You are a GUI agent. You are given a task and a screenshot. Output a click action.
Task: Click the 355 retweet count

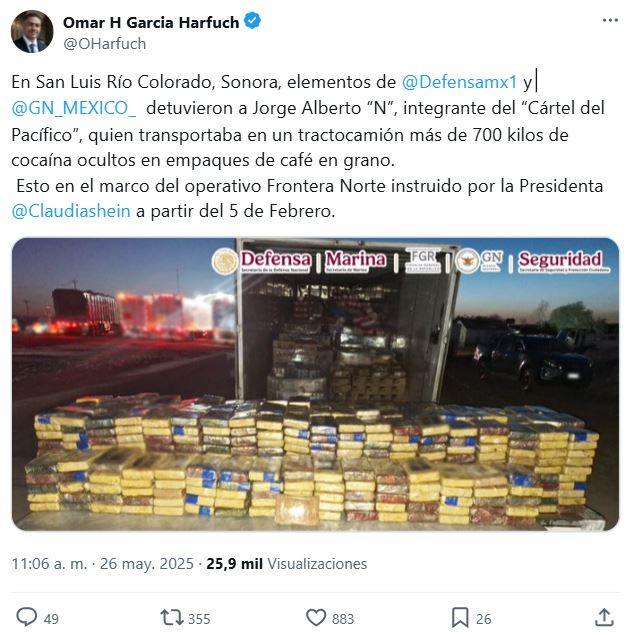tap(199, 619)
